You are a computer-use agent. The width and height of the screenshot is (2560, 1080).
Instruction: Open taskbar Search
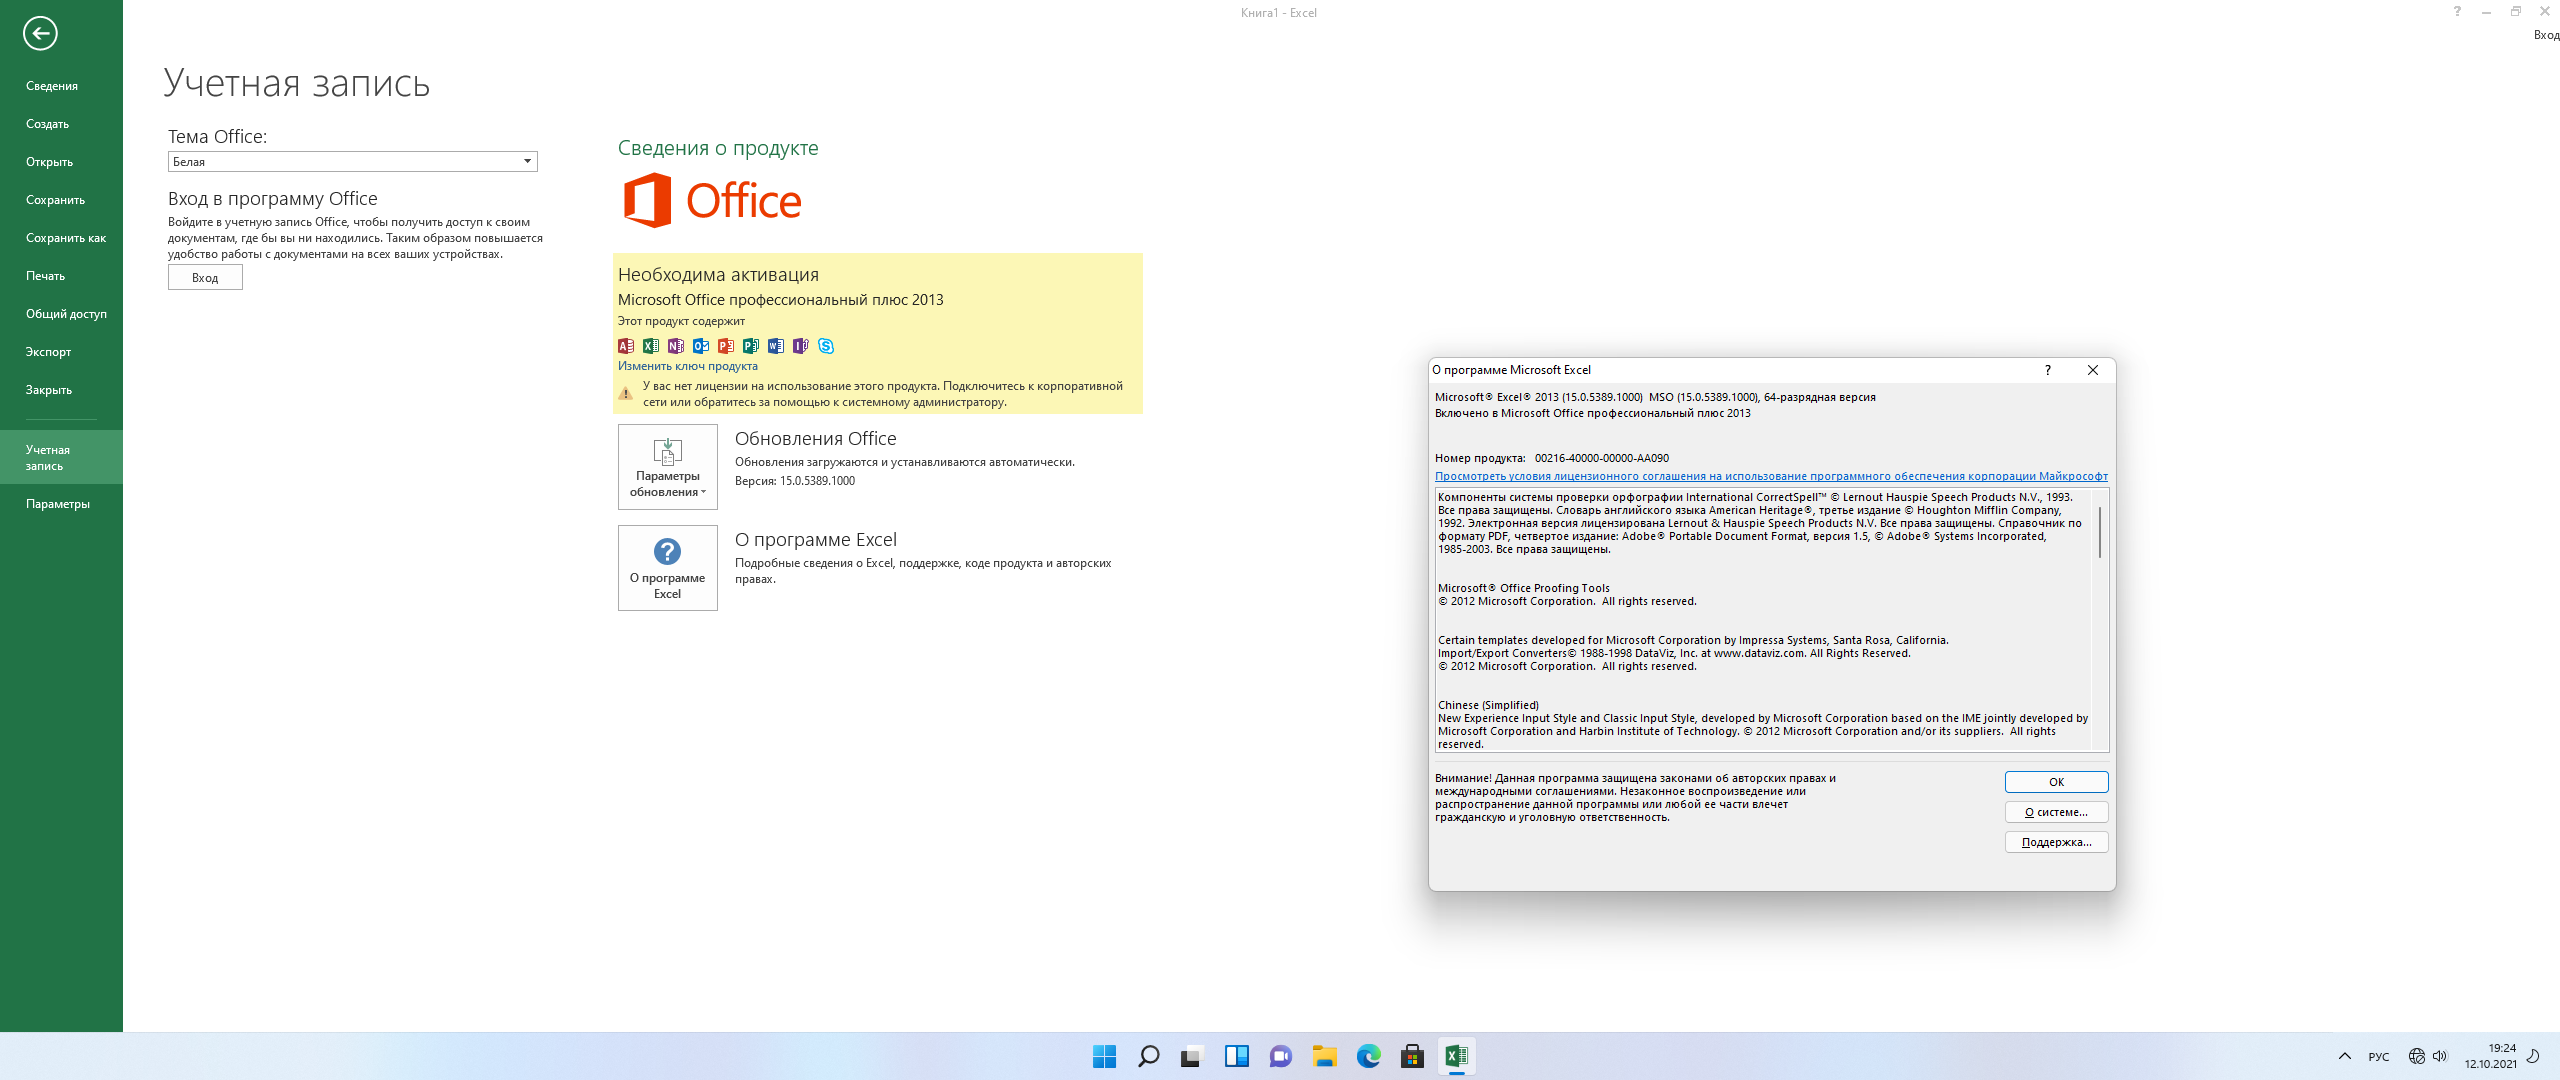coord(1148,1056)
